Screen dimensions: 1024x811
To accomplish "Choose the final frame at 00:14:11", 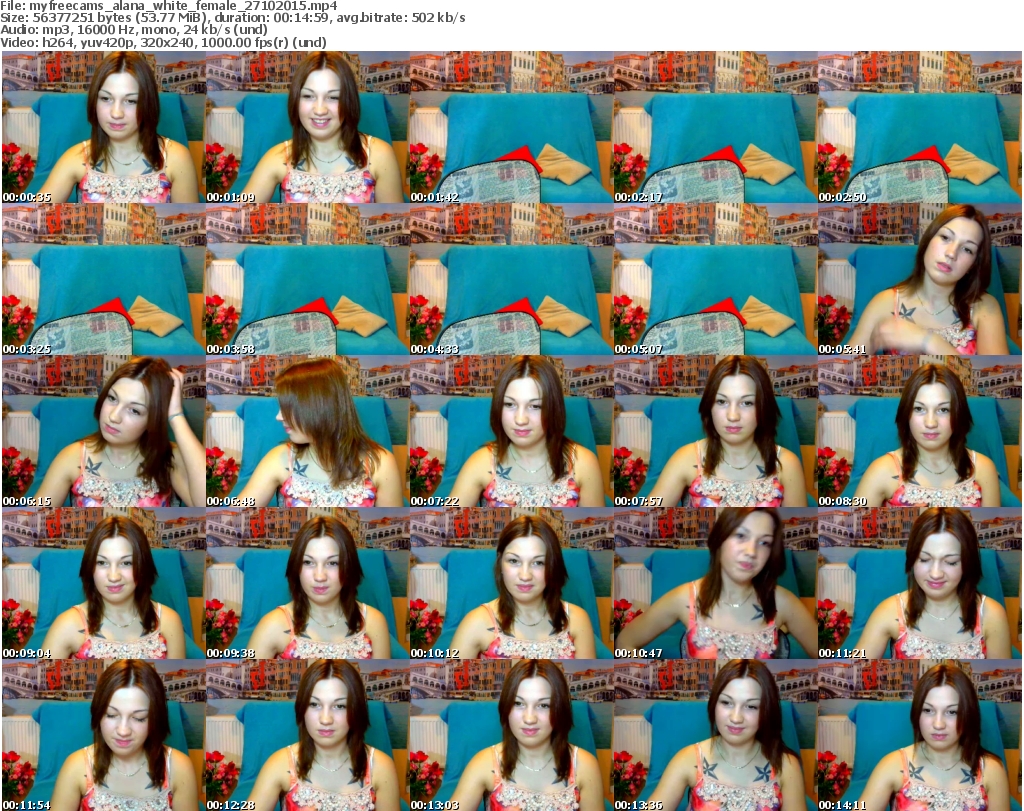I will 919,735.
